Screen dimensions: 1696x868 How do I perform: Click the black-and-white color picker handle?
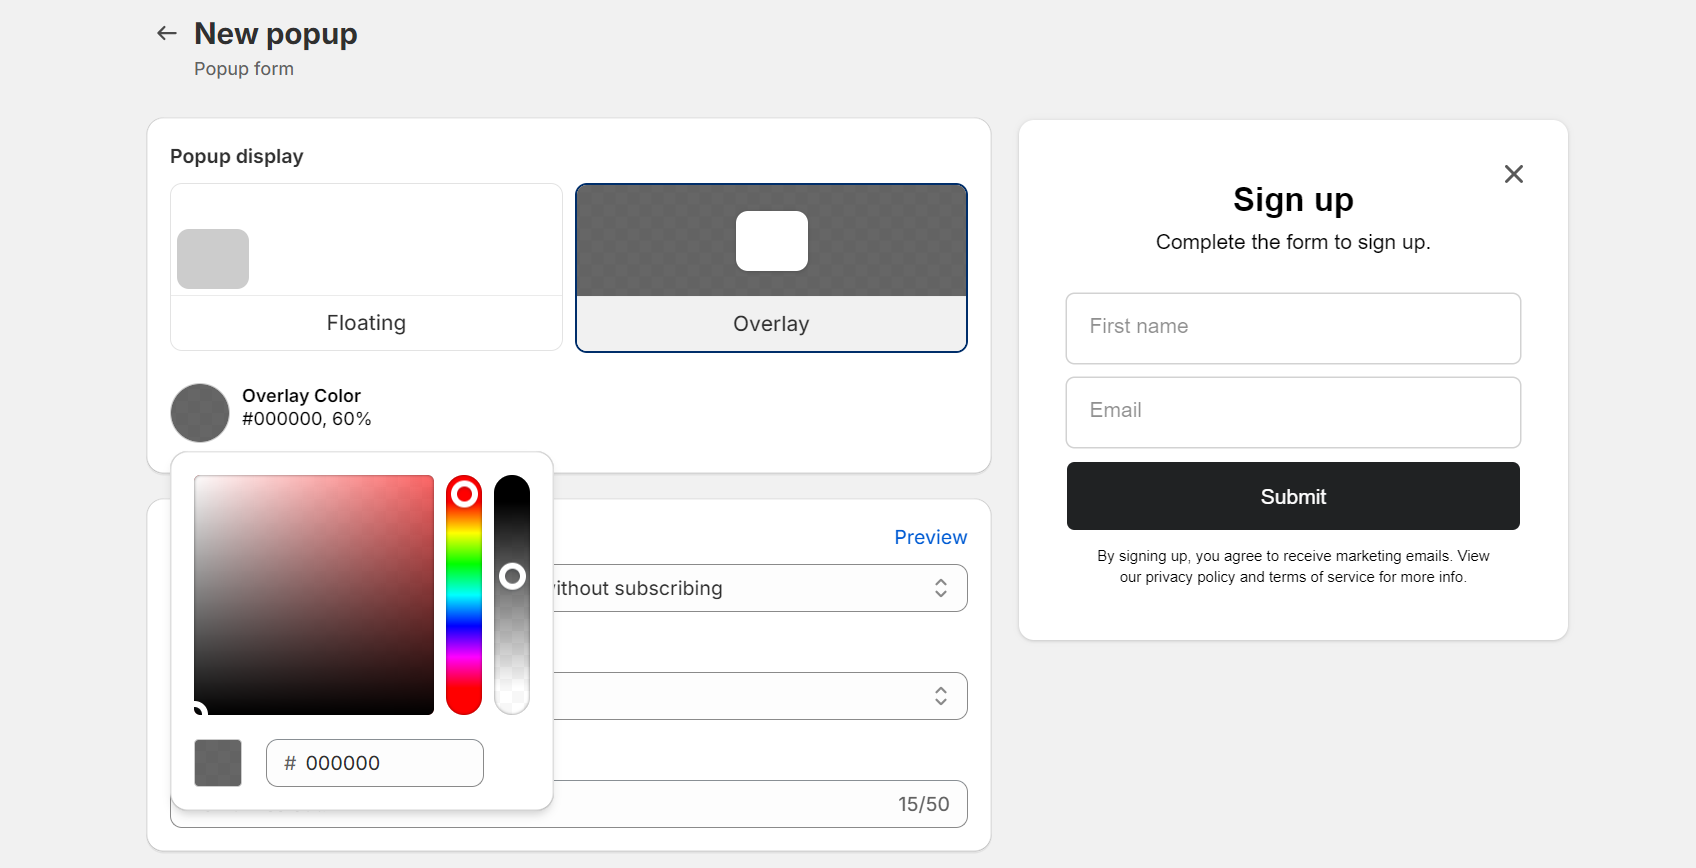(197, 711)
